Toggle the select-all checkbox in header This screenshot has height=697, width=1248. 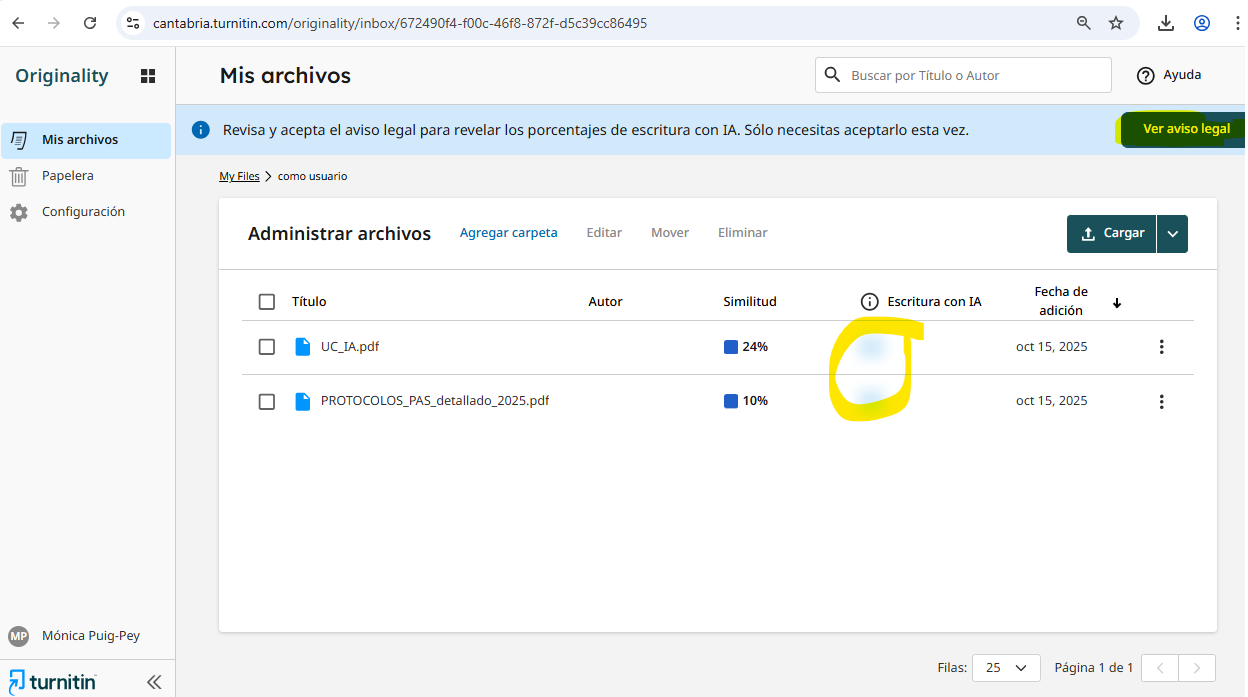266,302
